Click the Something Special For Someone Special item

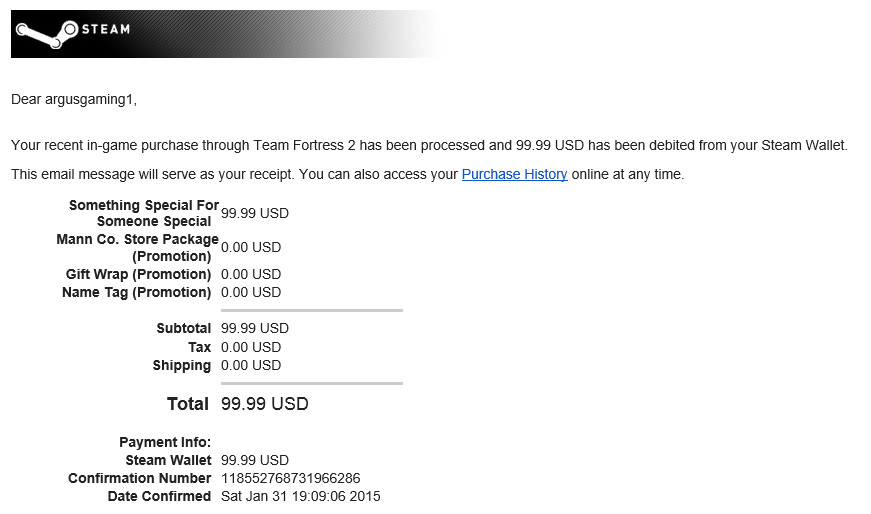tap(143, 213)
